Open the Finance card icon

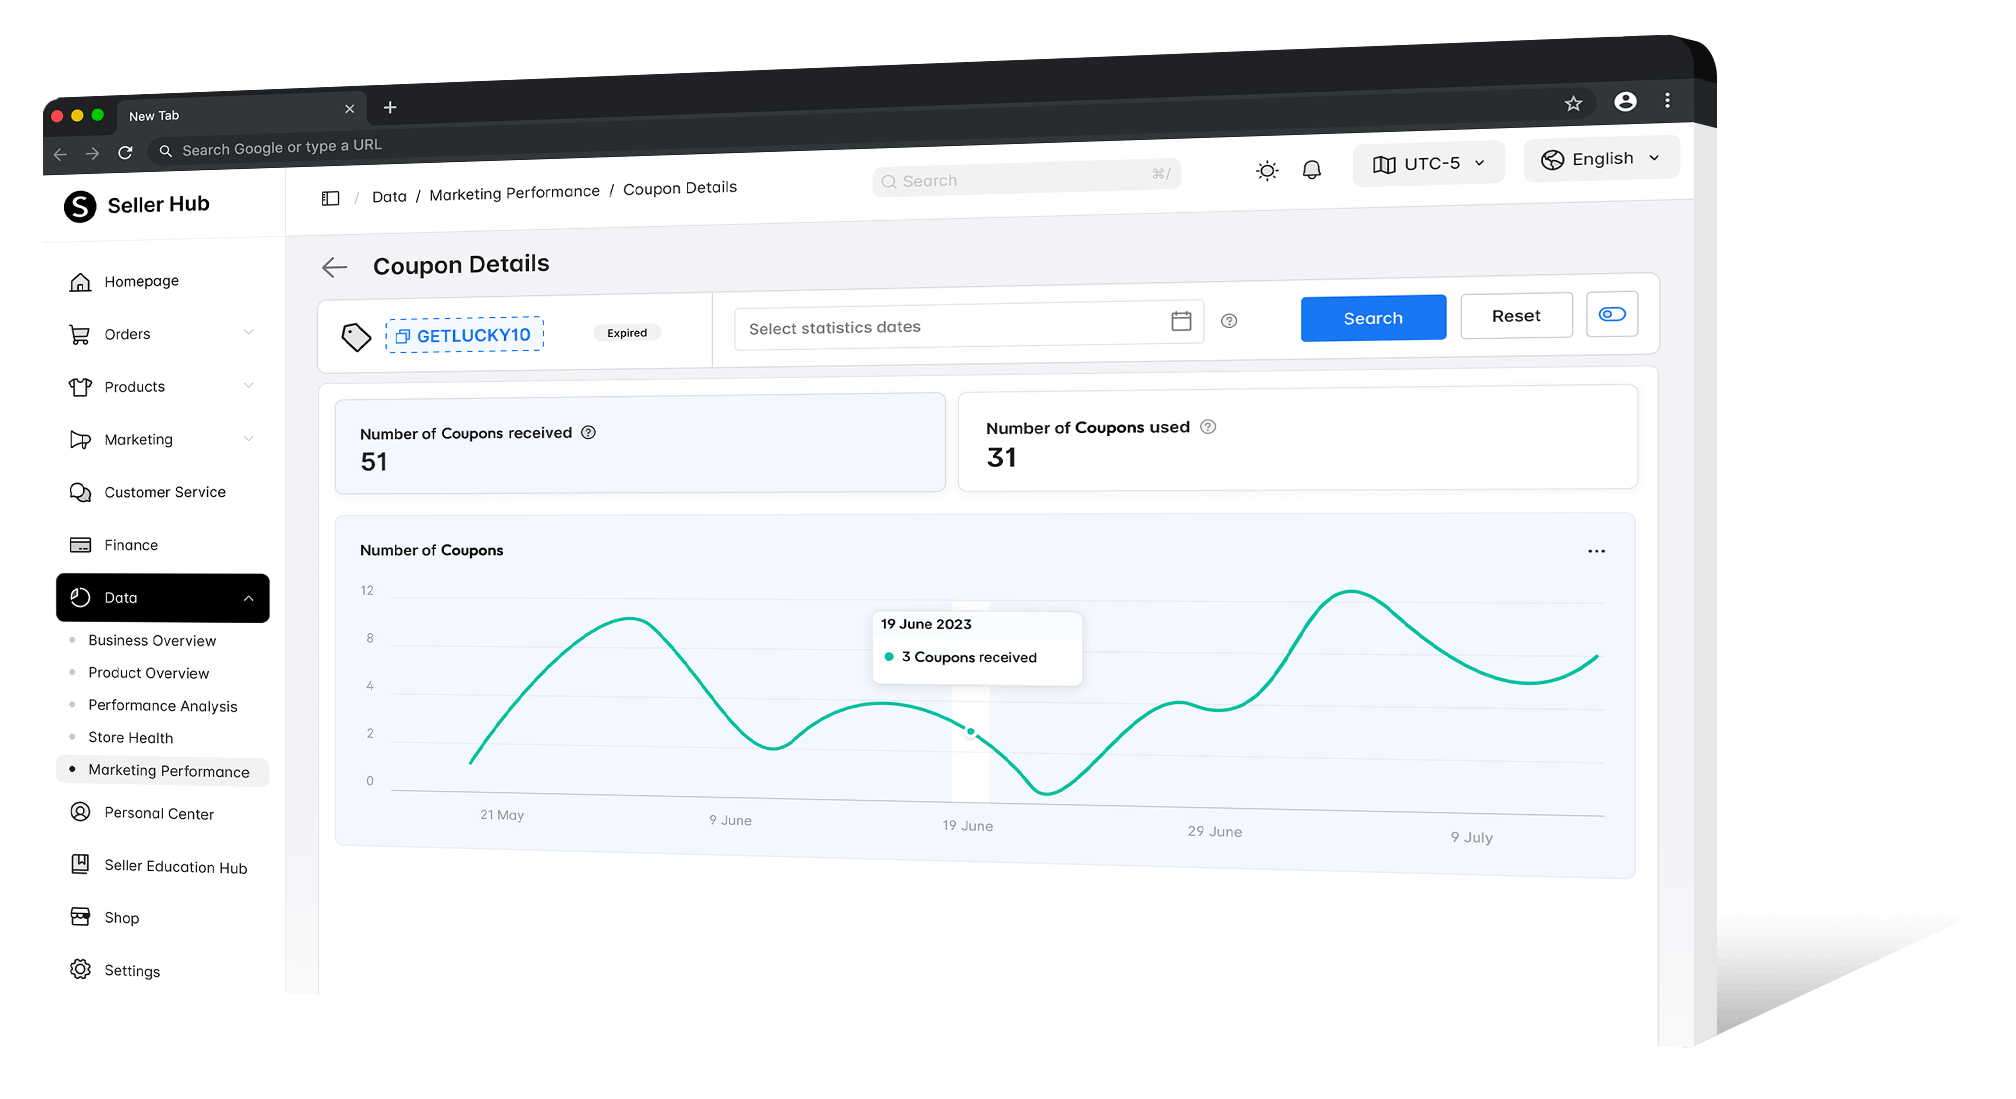pos(80,544)
